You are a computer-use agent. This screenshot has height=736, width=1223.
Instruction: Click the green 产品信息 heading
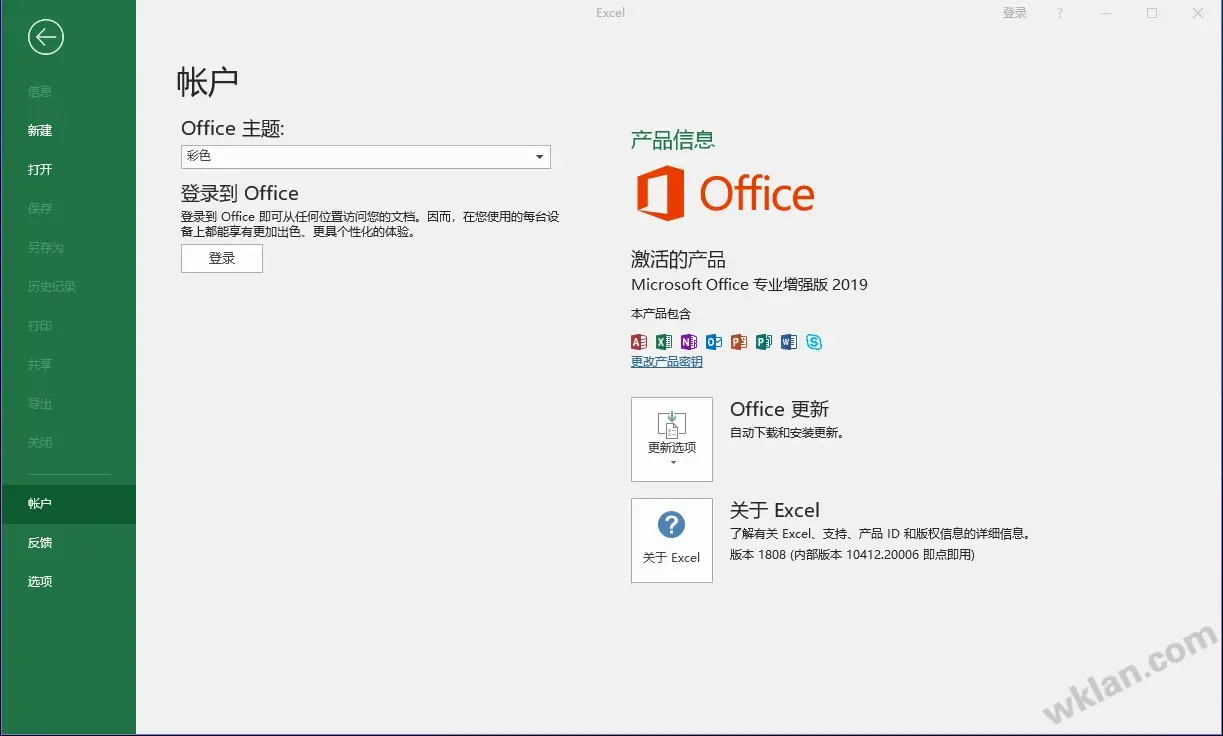[x=673, y=140]
